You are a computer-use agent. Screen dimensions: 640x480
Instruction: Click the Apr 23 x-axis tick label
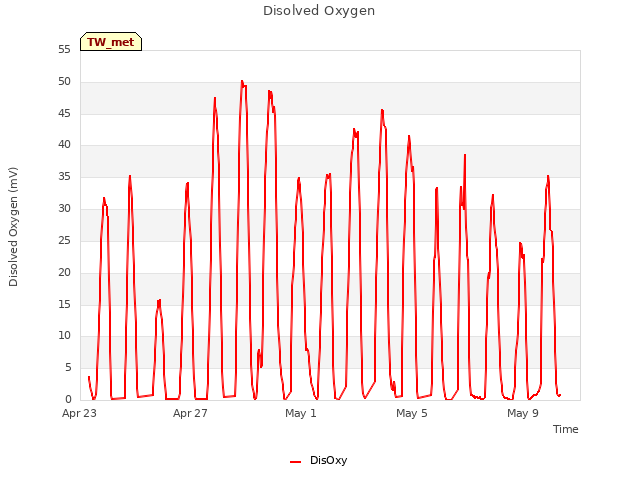click(79, 413)
